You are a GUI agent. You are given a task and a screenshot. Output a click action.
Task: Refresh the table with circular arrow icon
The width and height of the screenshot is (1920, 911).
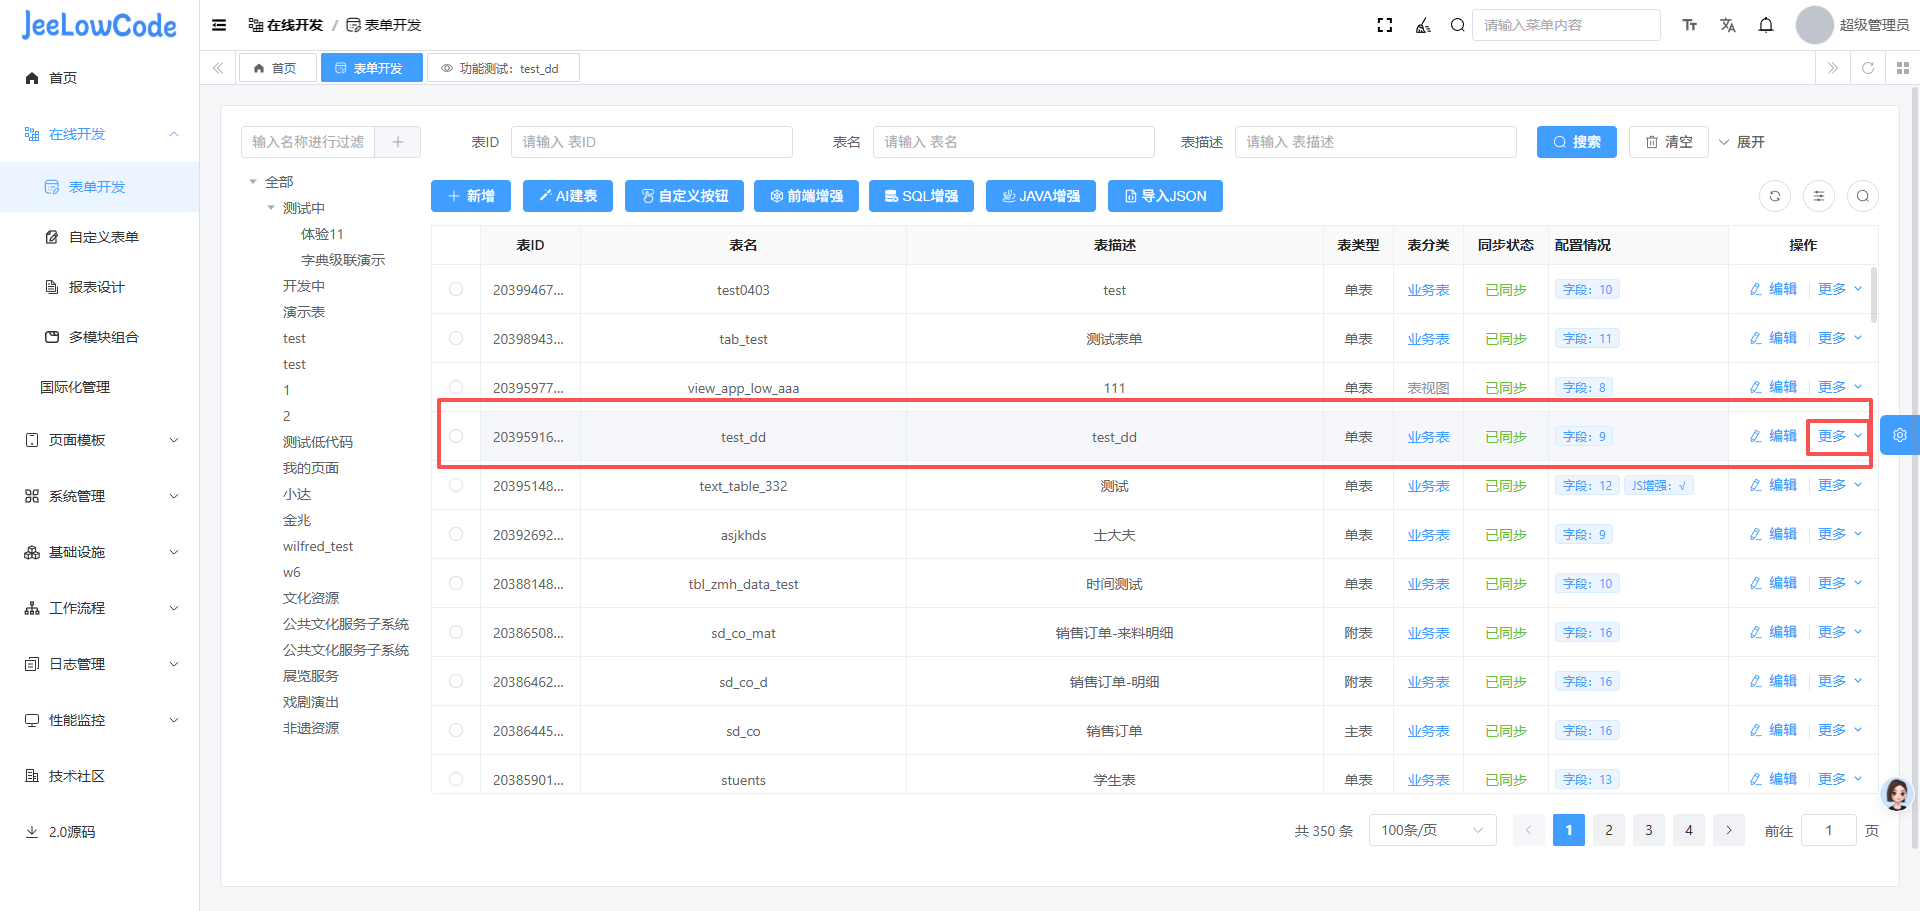[x=1775, y=196]
